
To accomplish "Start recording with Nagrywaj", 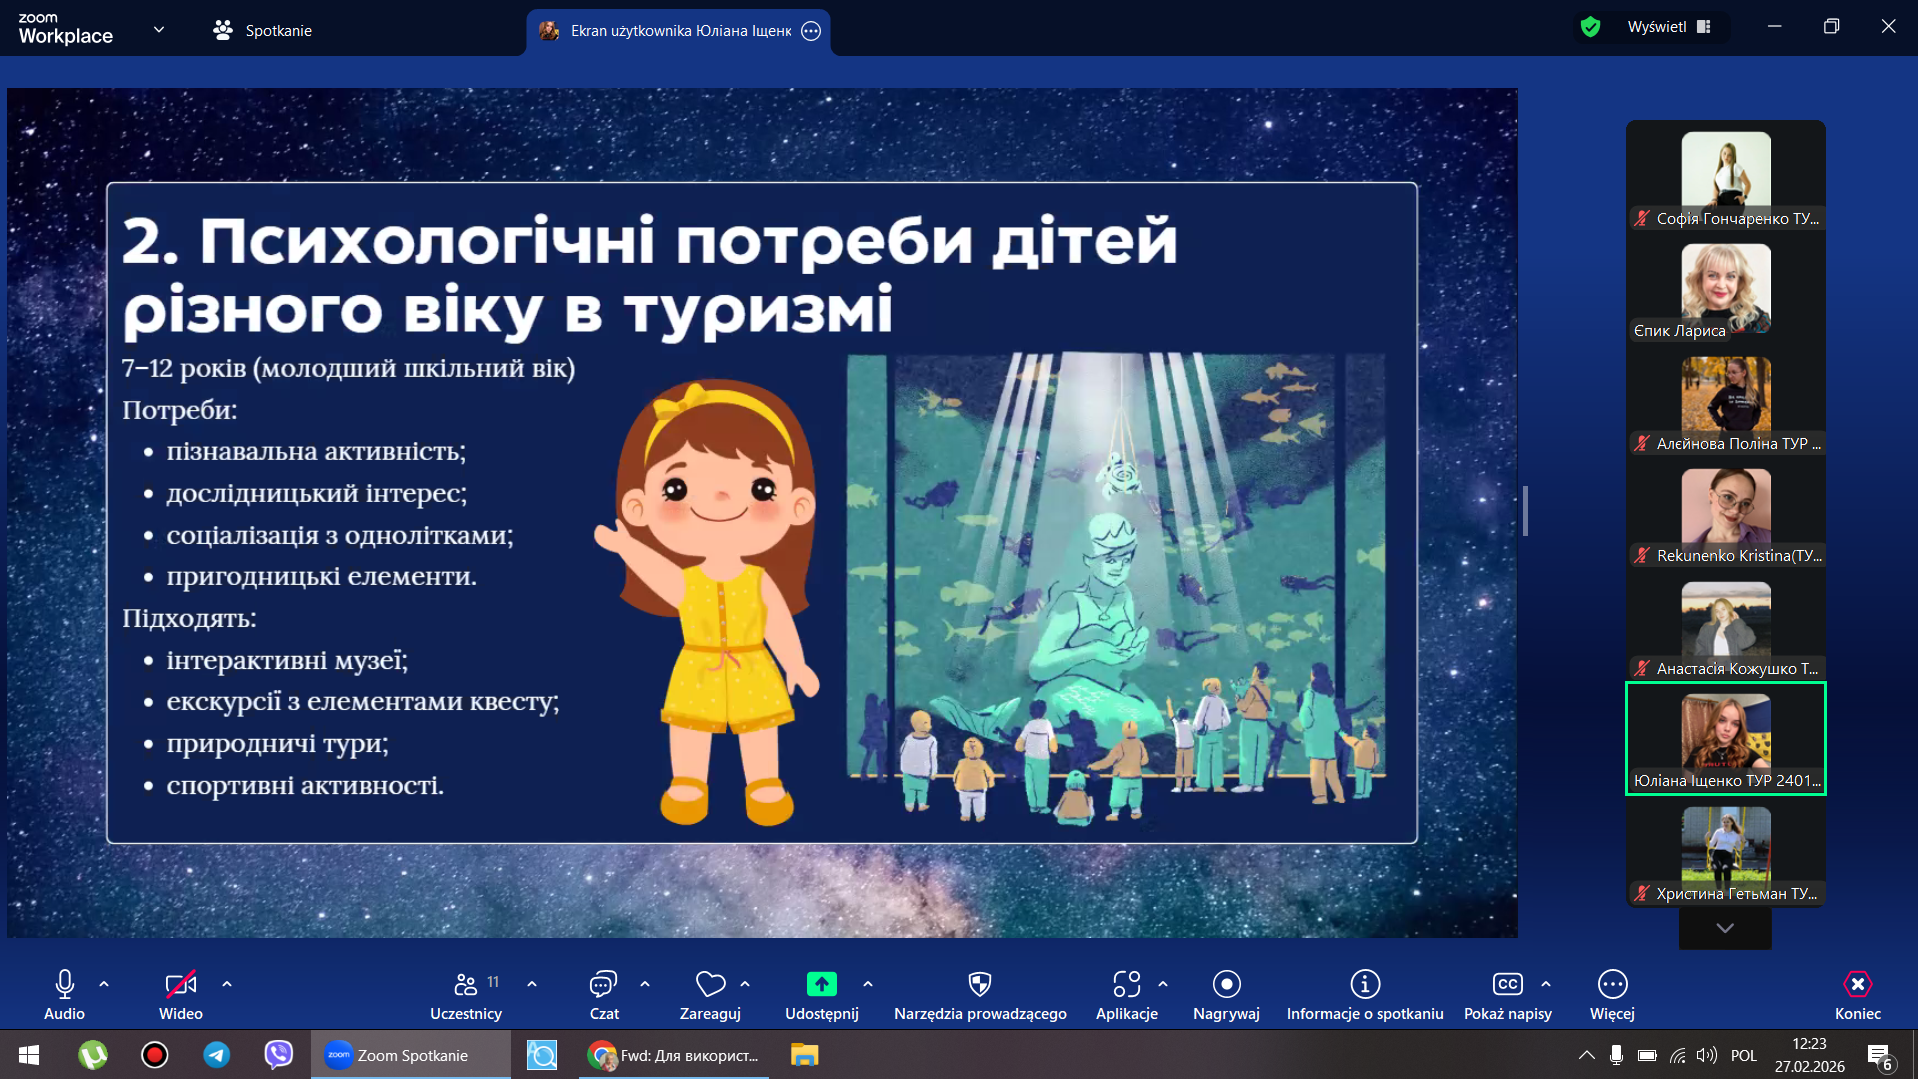I will pos(1226,995).
